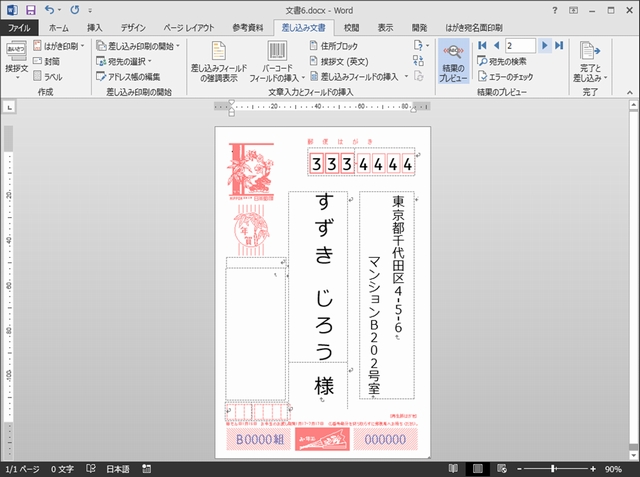Screen dimensions: 640x477
Task: Switch to the 開発 tab
Action: pos(419,27)
